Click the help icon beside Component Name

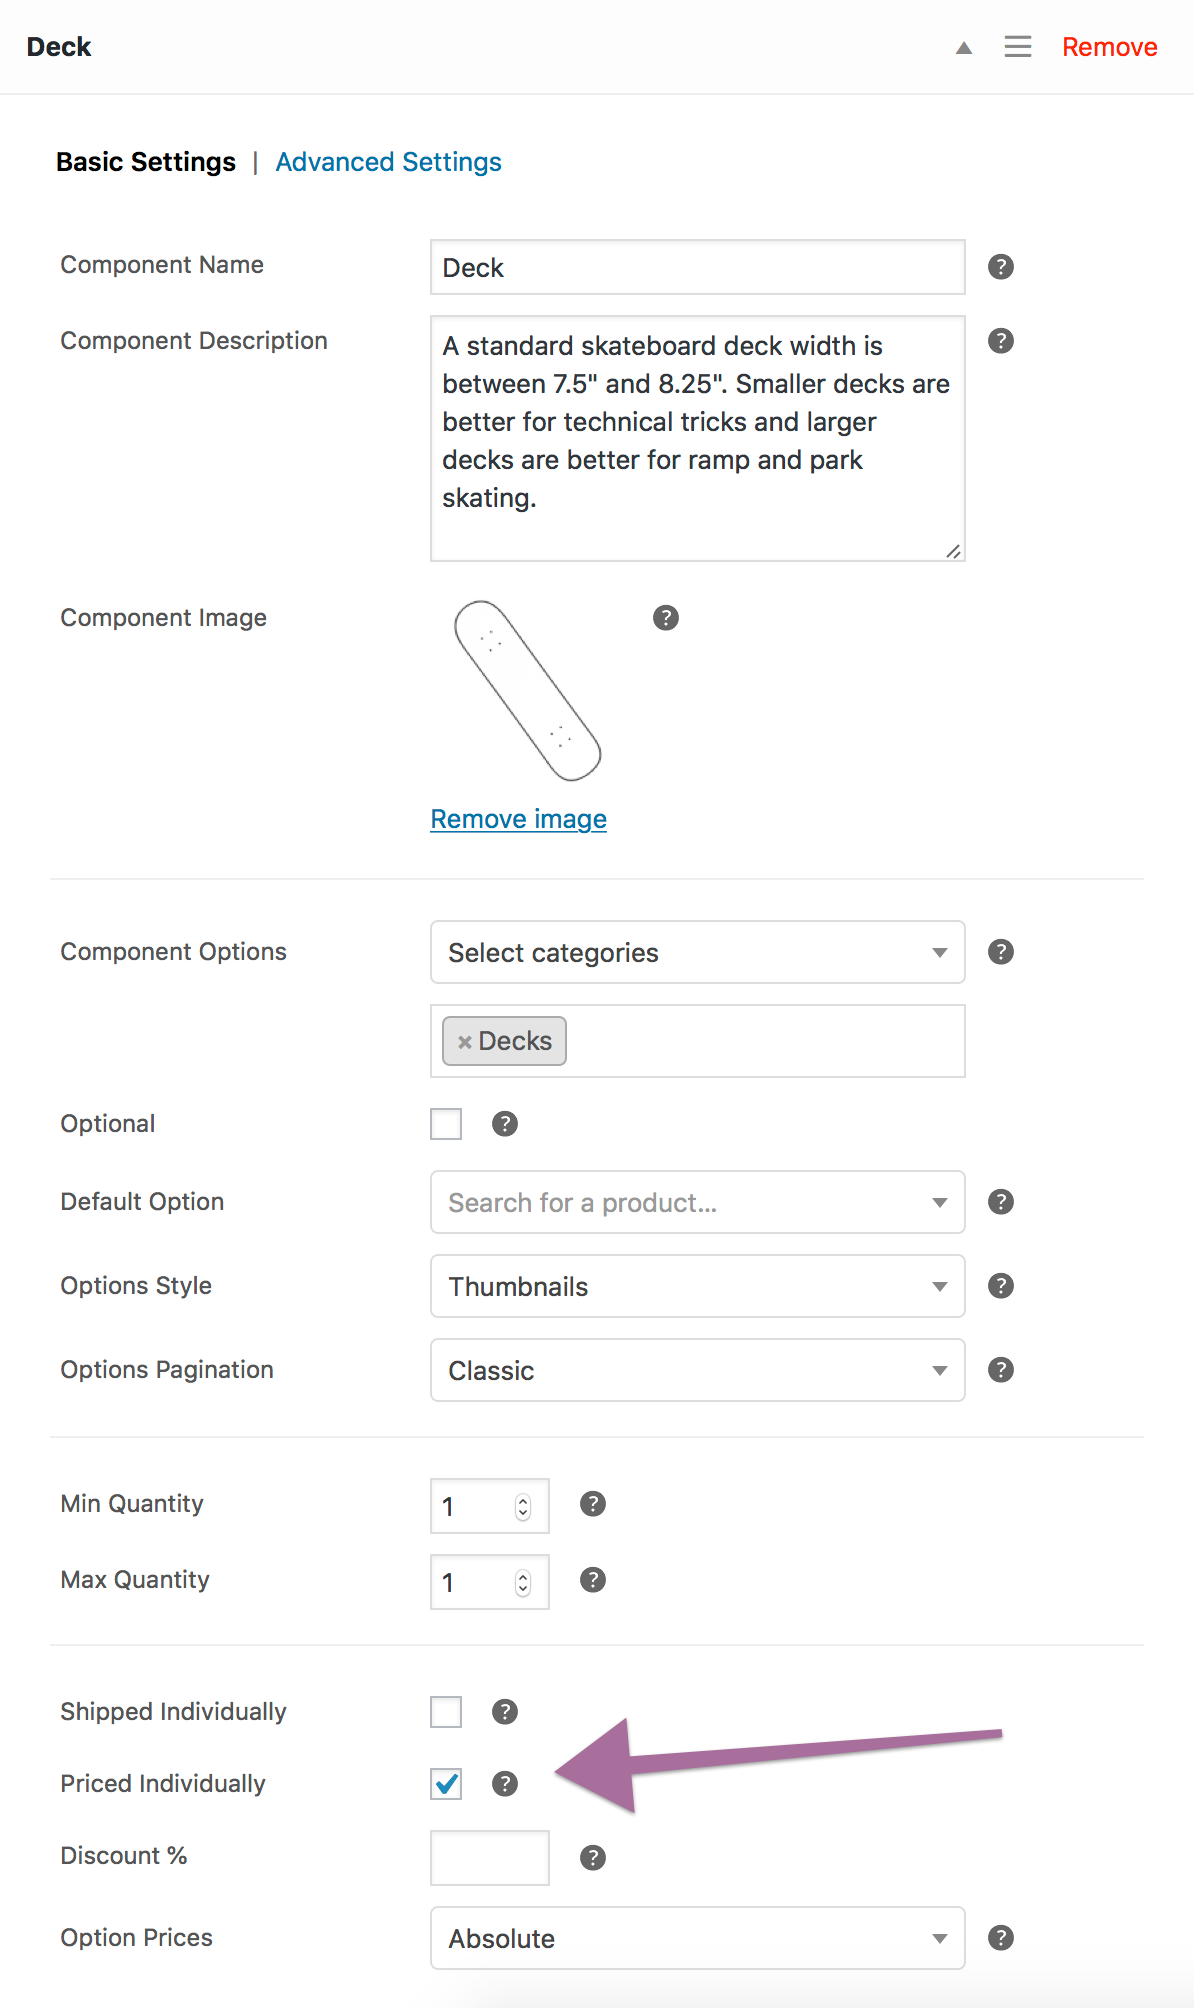point(1000,267)
